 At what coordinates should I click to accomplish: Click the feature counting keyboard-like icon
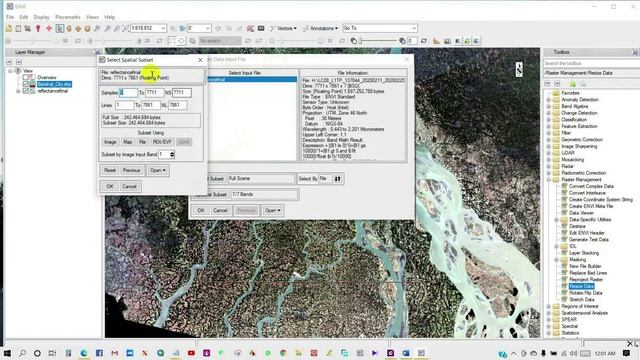tap(261, 28)
